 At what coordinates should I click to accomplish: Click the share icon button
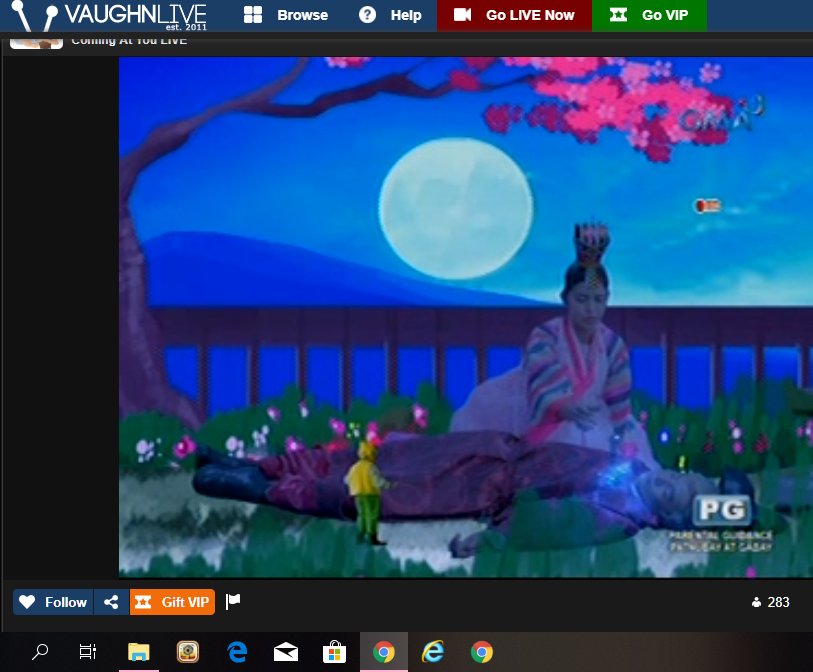click(111, 602)
